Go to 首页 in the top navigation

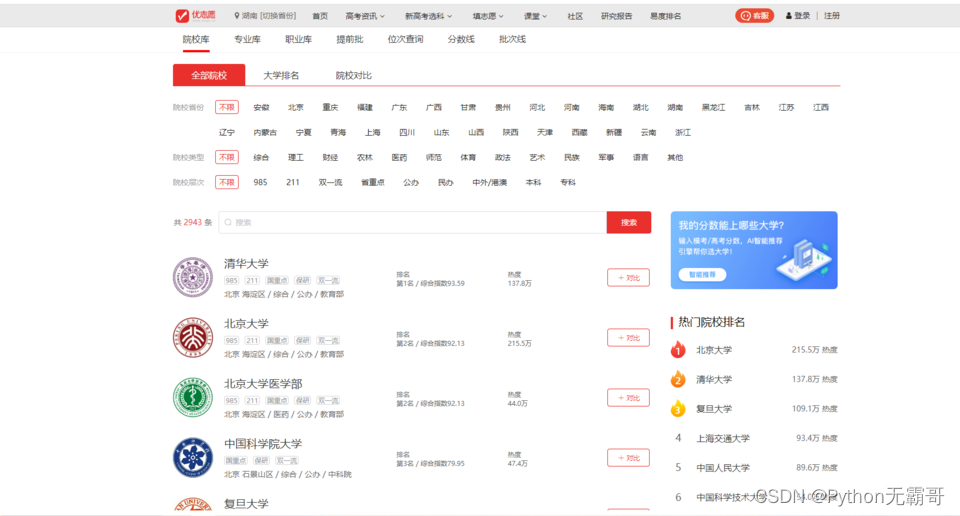(x=320, y=16)
